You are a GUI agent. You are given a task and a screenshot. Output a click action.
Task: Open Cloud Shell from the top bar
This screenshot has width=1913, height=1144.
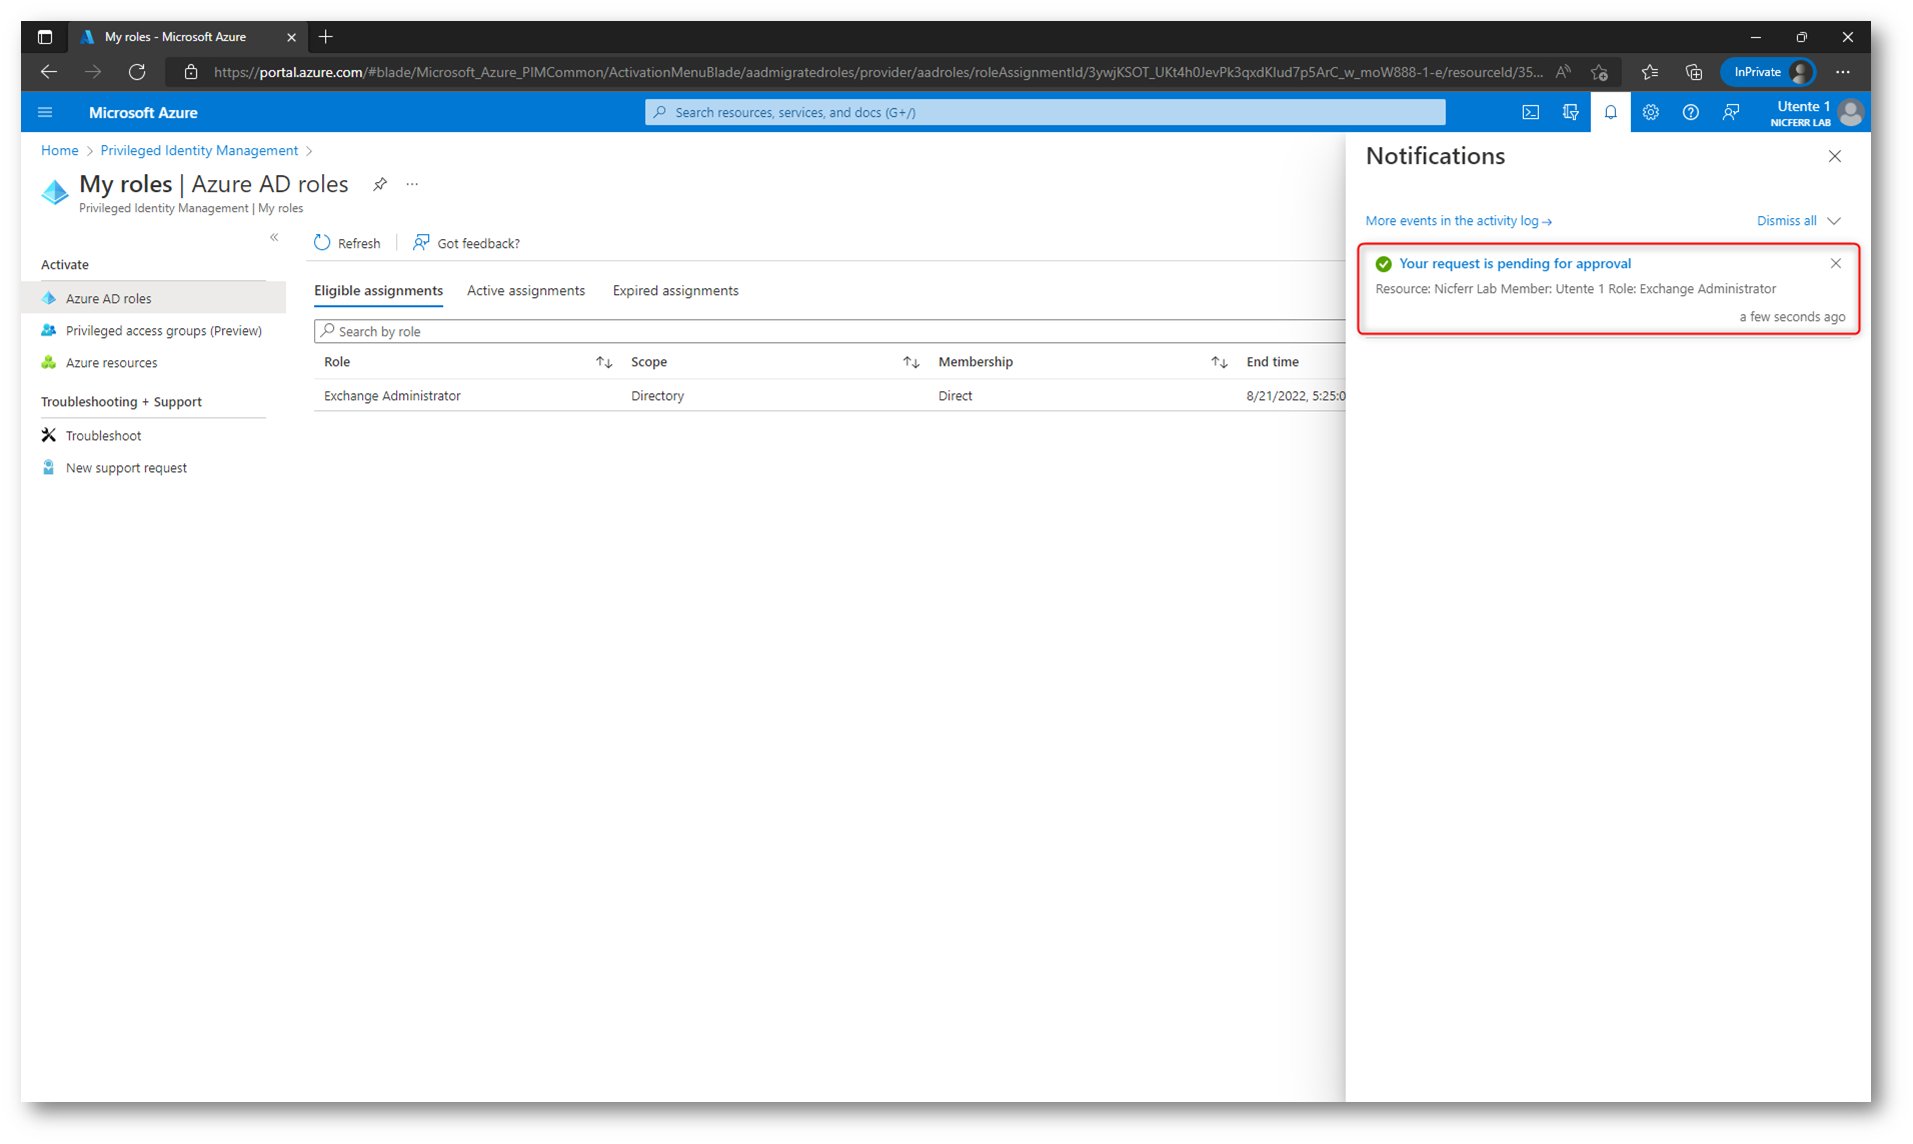pos(1530,112)
